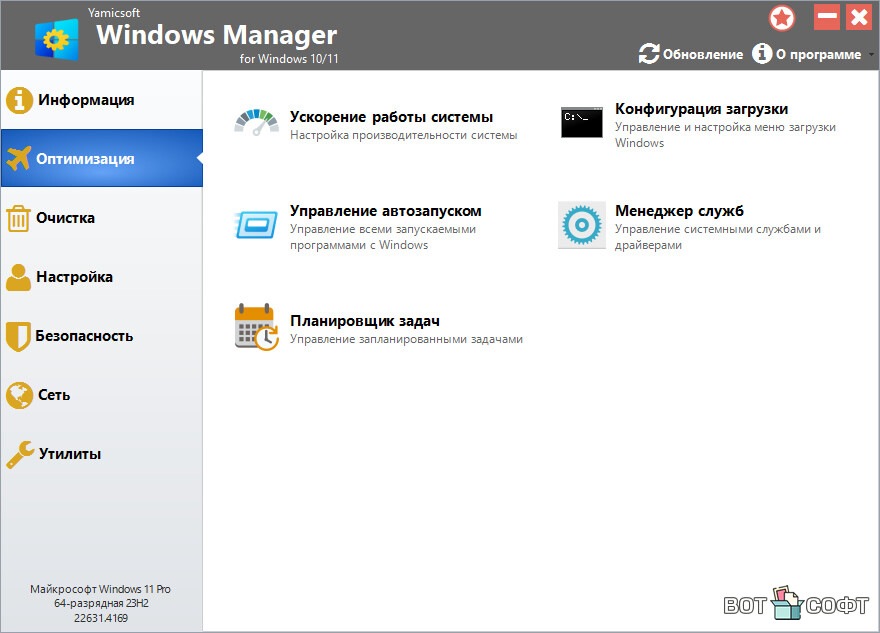This screenshot has width=880, height=633.
Task: Launch Планировщик задач from the list
Action: pyautogui.click(x=364, y=321)
